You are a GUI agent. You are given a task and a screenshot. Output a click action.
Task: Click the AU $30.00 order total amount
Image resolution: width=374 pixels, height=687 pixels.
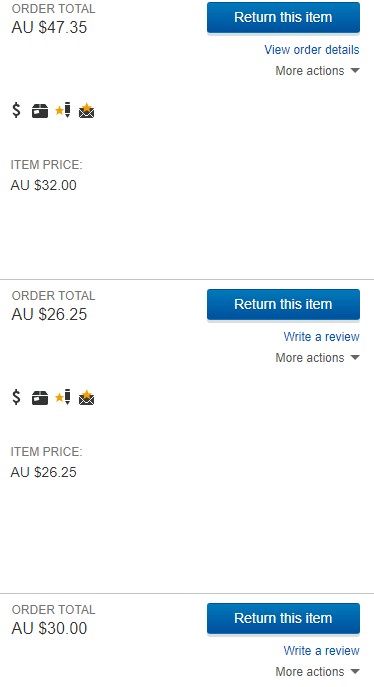49,628
